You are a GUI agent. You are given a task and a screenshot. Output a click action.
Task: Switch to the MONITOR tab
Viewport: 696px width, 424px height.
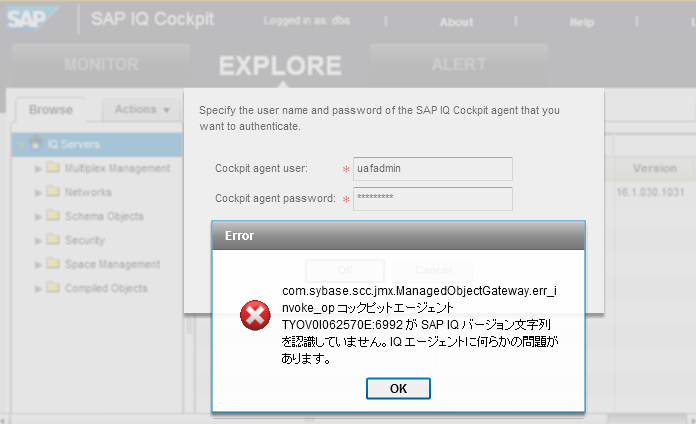tap(101, 65)
